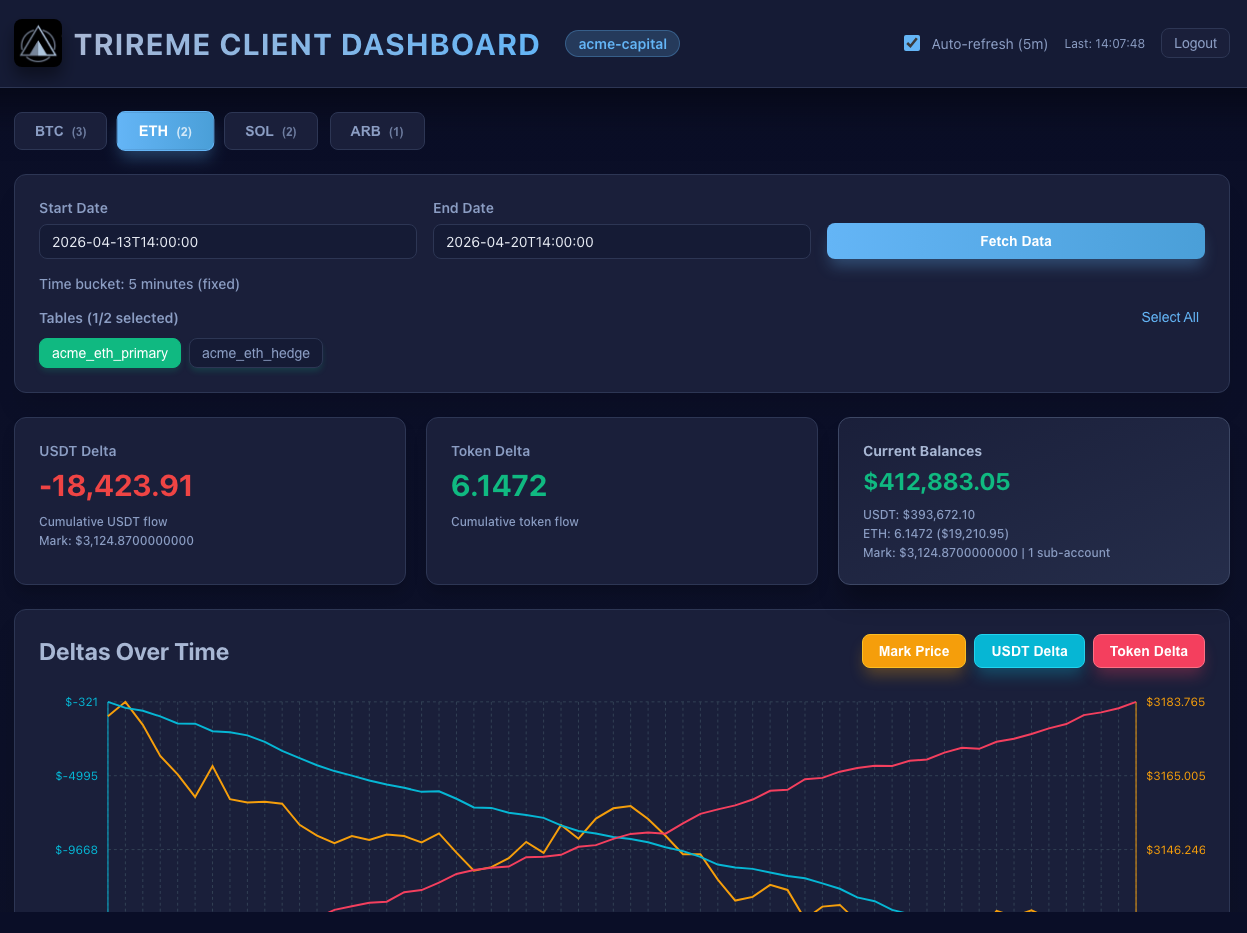
Task: Click the $412,883.05 balance value
Action: 936,482
